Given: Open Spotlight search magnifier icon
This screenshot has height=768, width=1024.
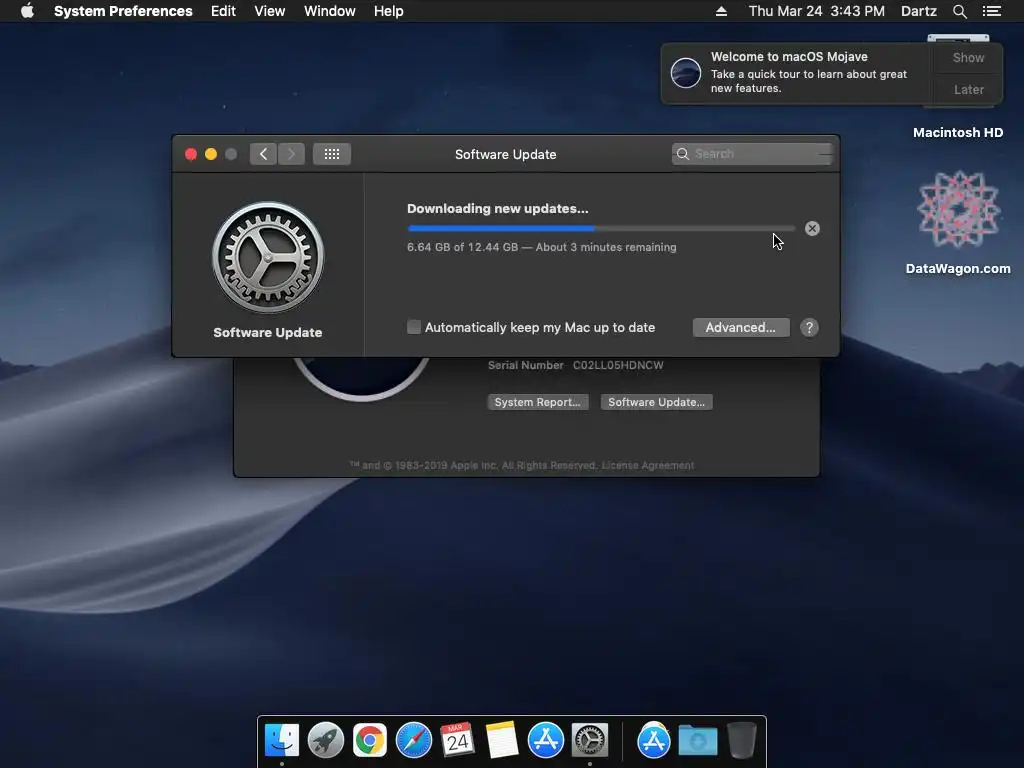Looking at the screenshot, I should pyautogui.click(x=959, y=11).
